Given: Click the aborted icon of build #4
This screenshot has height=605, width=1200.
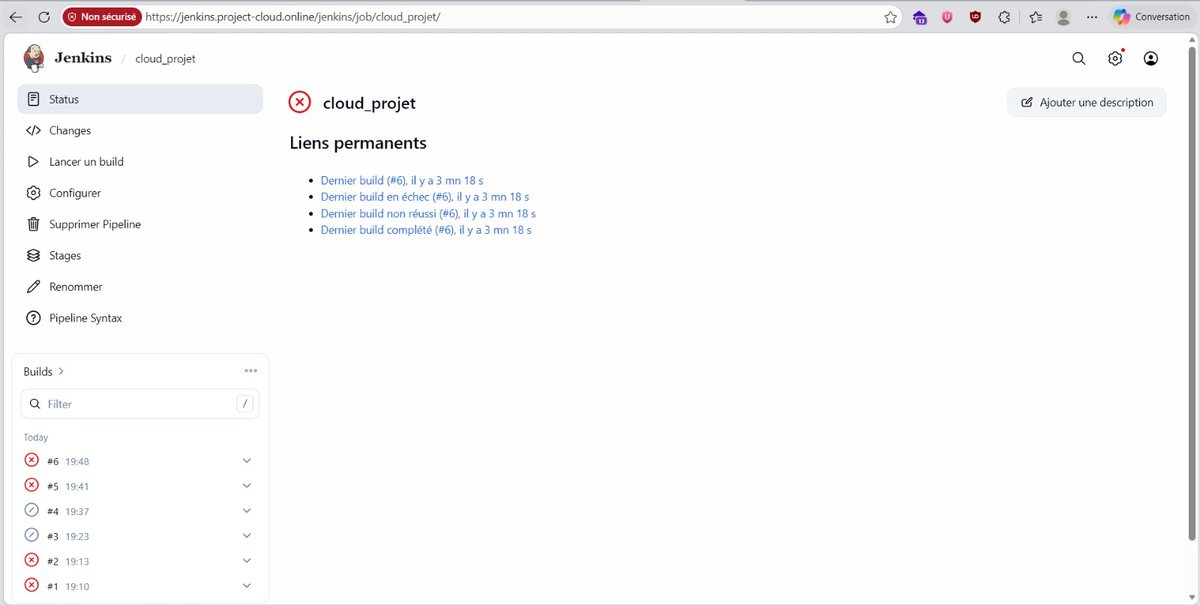Looking at the screenshot, I should pyautogui.click(x=31, y=511).
